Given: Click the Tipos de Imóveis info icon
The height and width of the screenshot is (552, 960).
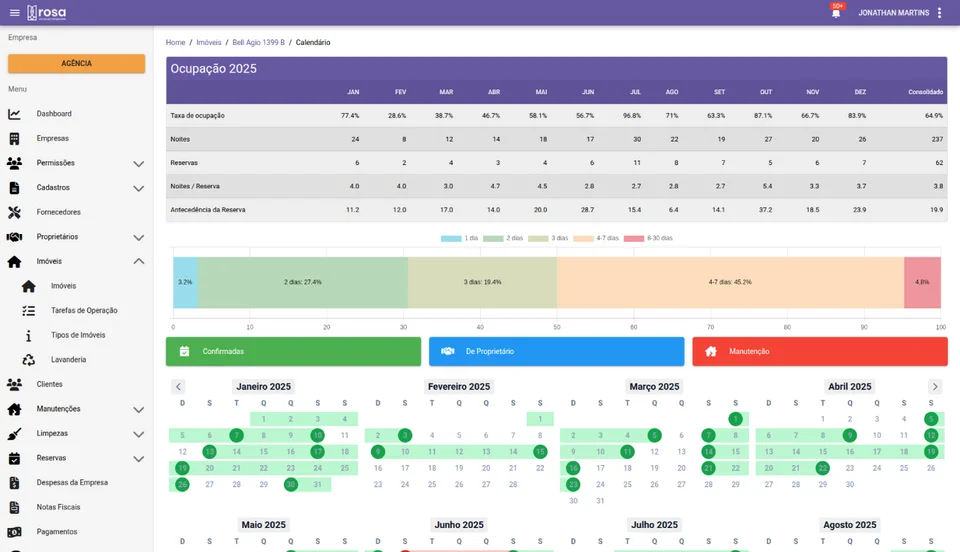Looking at the screenshot, I should coord(29,336).
